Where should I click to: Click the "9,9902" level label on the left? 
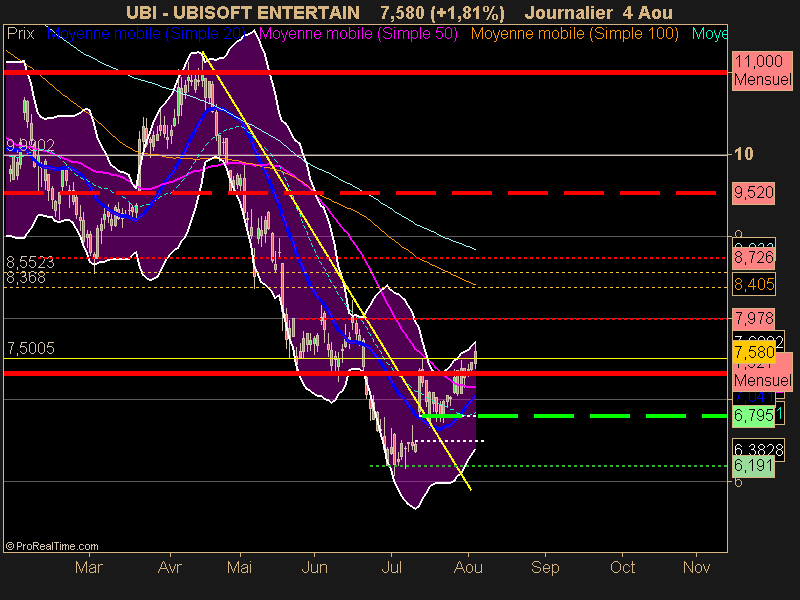click(30, 145)
